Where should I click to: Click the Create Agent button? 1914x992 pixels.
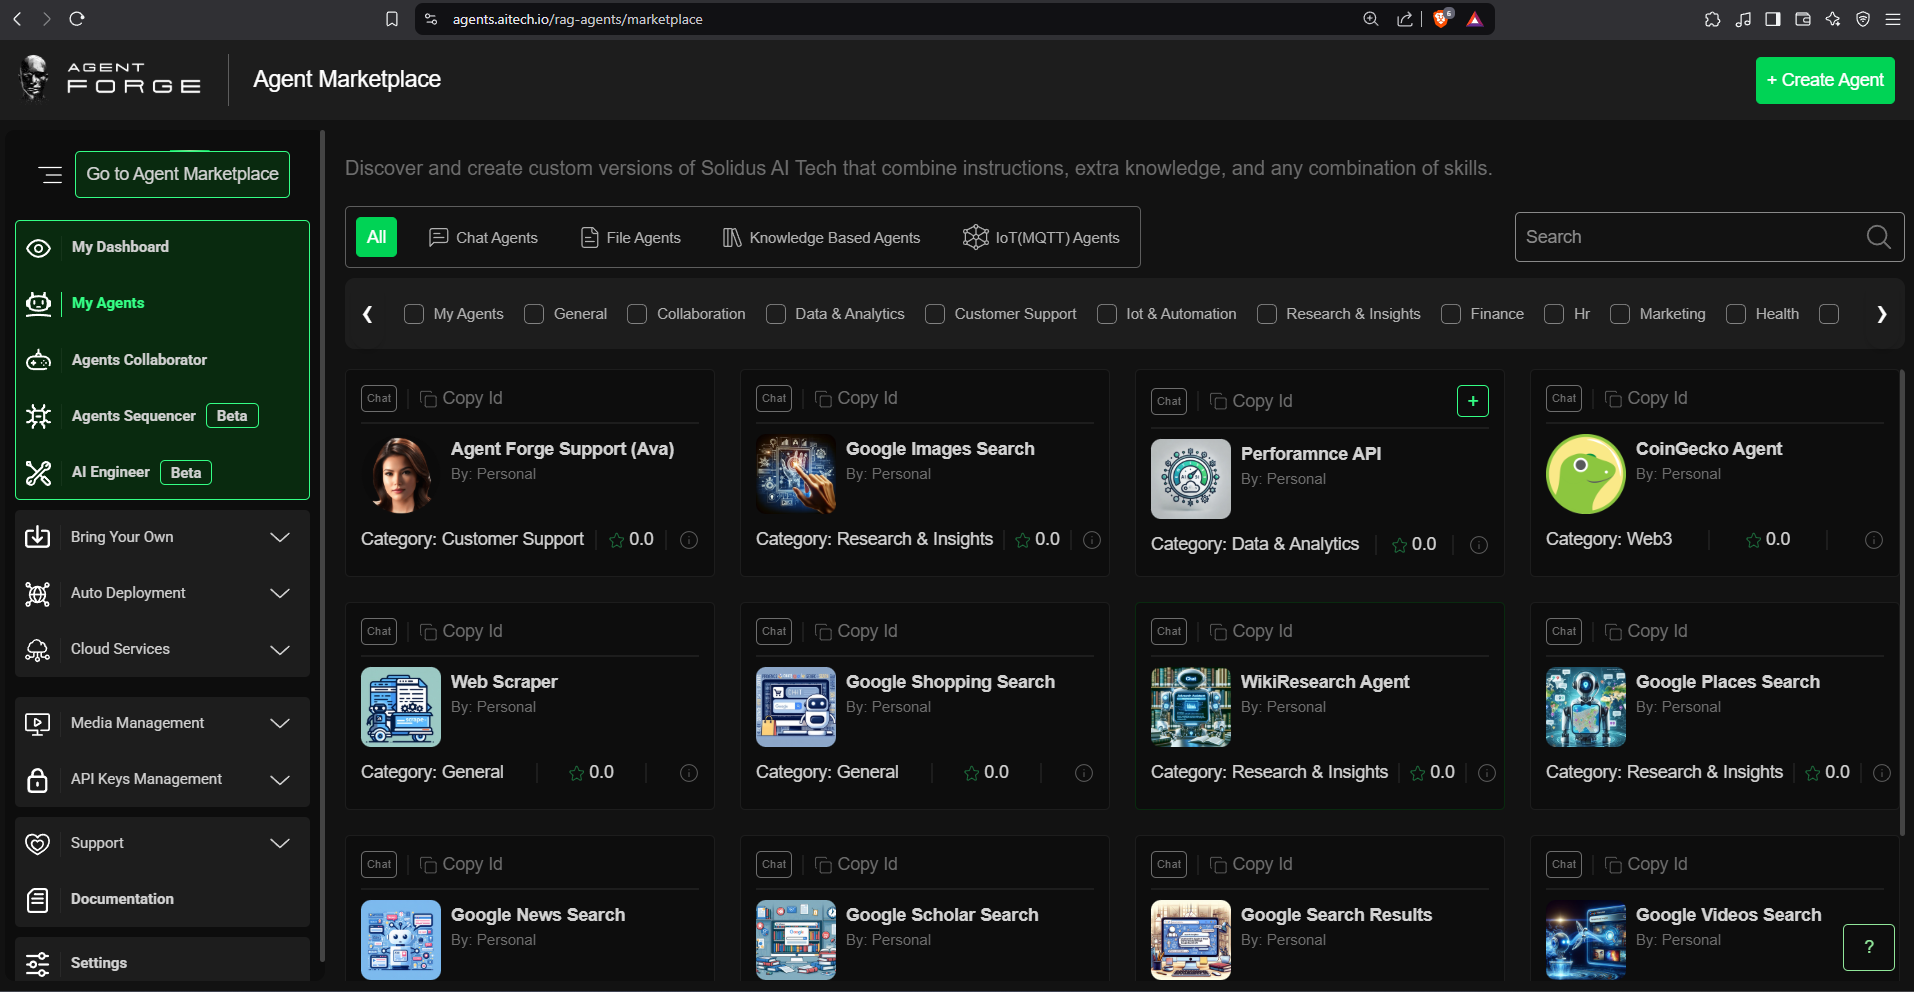point(1825,80)
